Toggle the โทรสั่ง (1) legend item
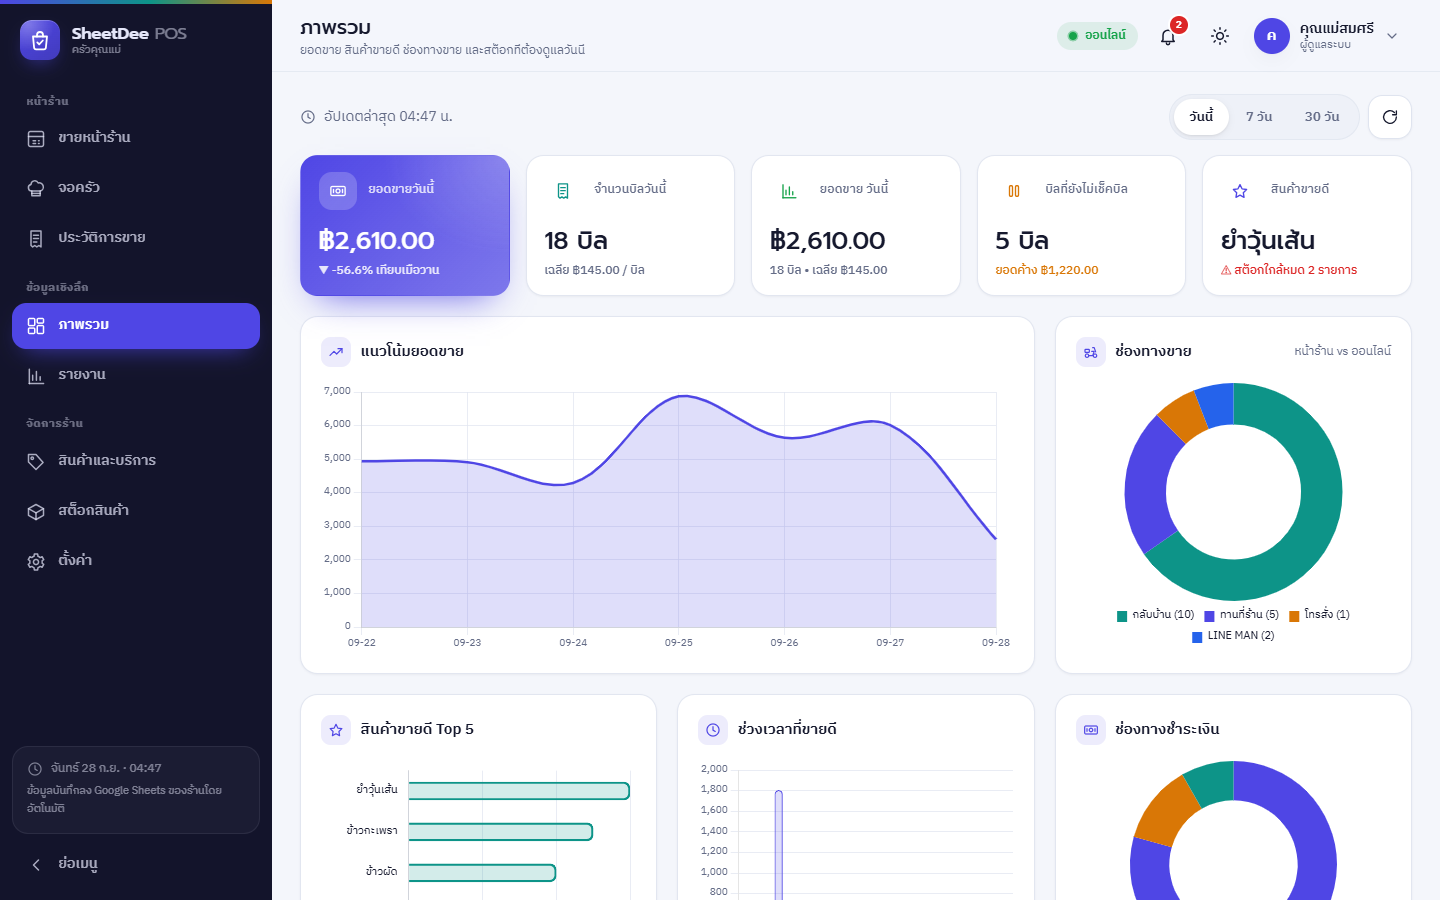This screenshot has height=900, width=1440. coord(1319,615)
